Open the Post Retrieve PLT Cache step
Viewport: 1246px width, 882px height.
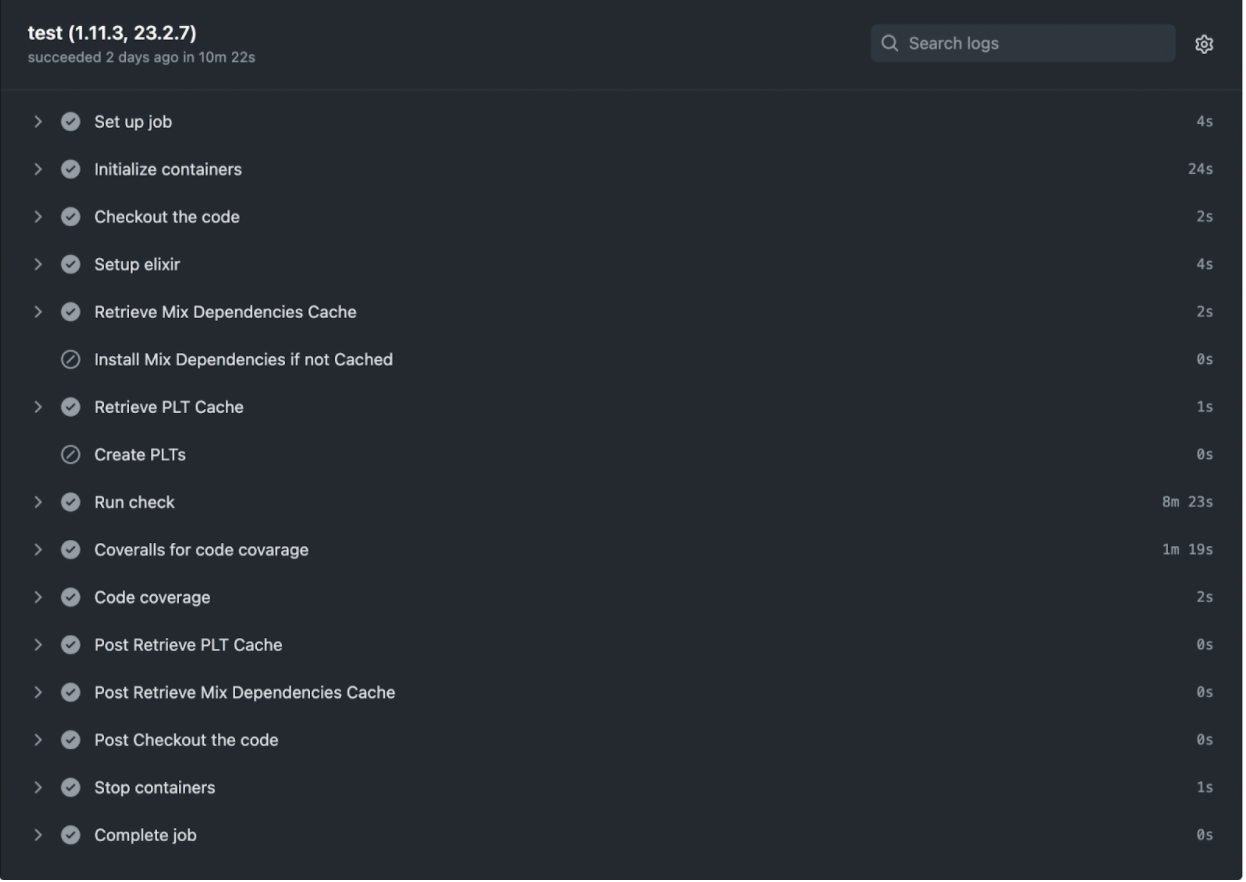pyautogui.click(x=622, y=645)
